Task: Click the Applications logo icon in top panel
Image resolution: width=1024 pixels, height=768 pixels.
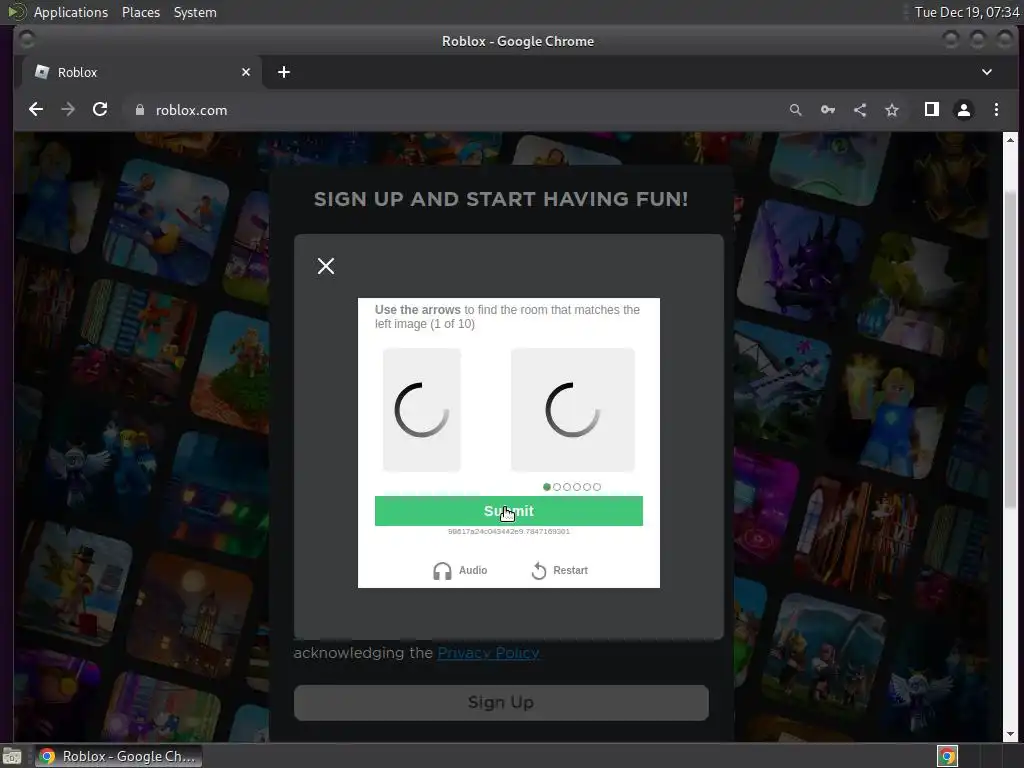Action: [16, 12]
